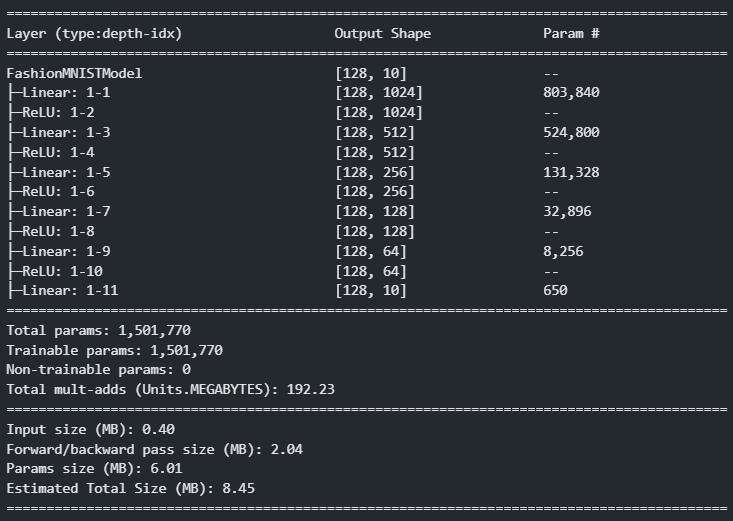The width and height of the screenshot is (733, 521).
Task: Click output shape of ReLU: 1-6
Action: tap(375, 191)
